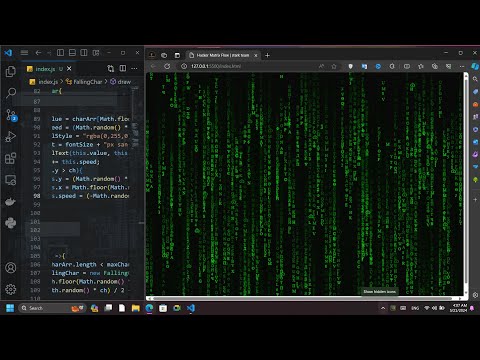The width and height of the screenshot is (480, 360).
Task: Open Run and Debug view
Action: coord(11,136)
